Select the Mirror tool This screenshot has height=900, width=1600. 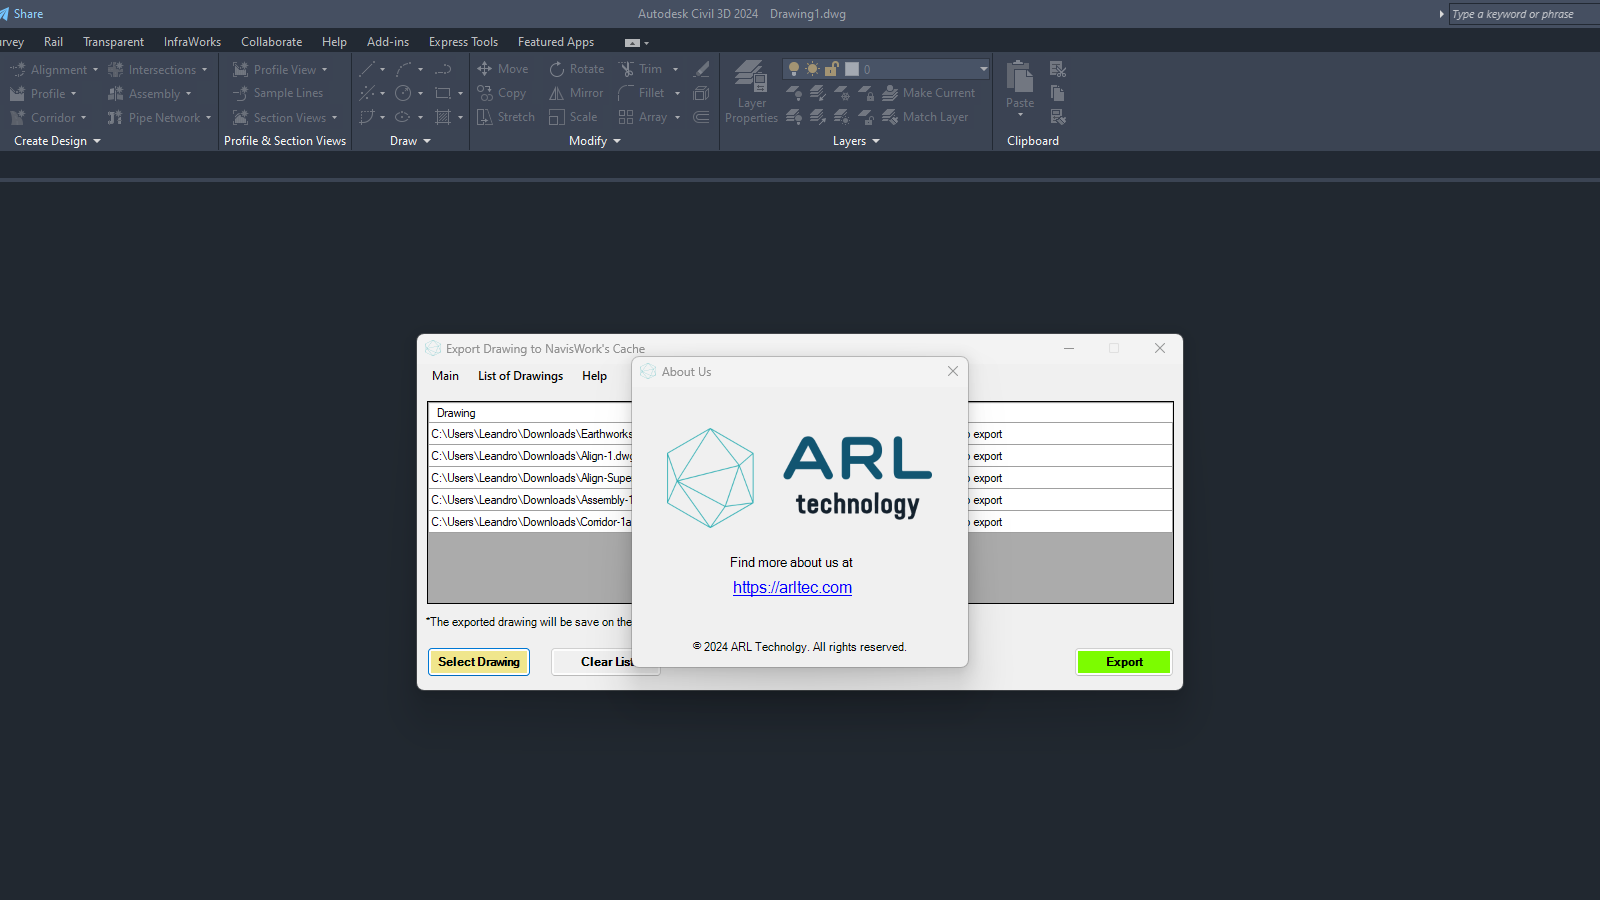click(576, 93)
